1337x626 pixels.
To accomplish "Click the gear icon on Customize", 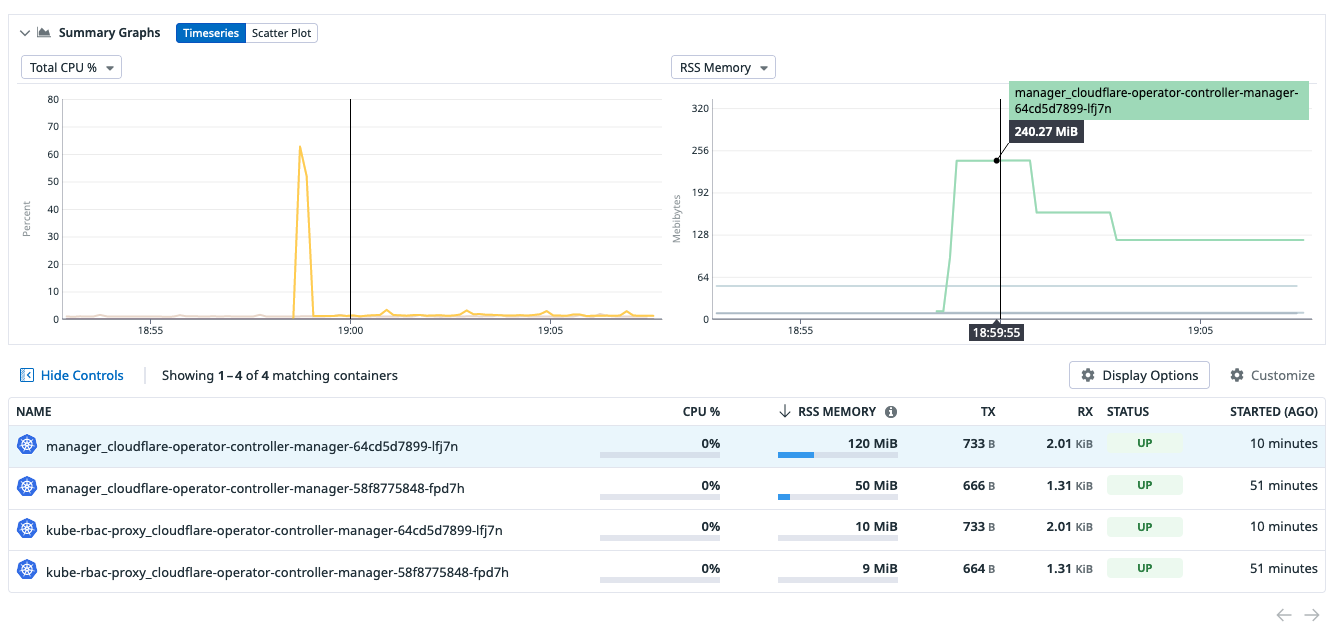I will pos(1237,375).
